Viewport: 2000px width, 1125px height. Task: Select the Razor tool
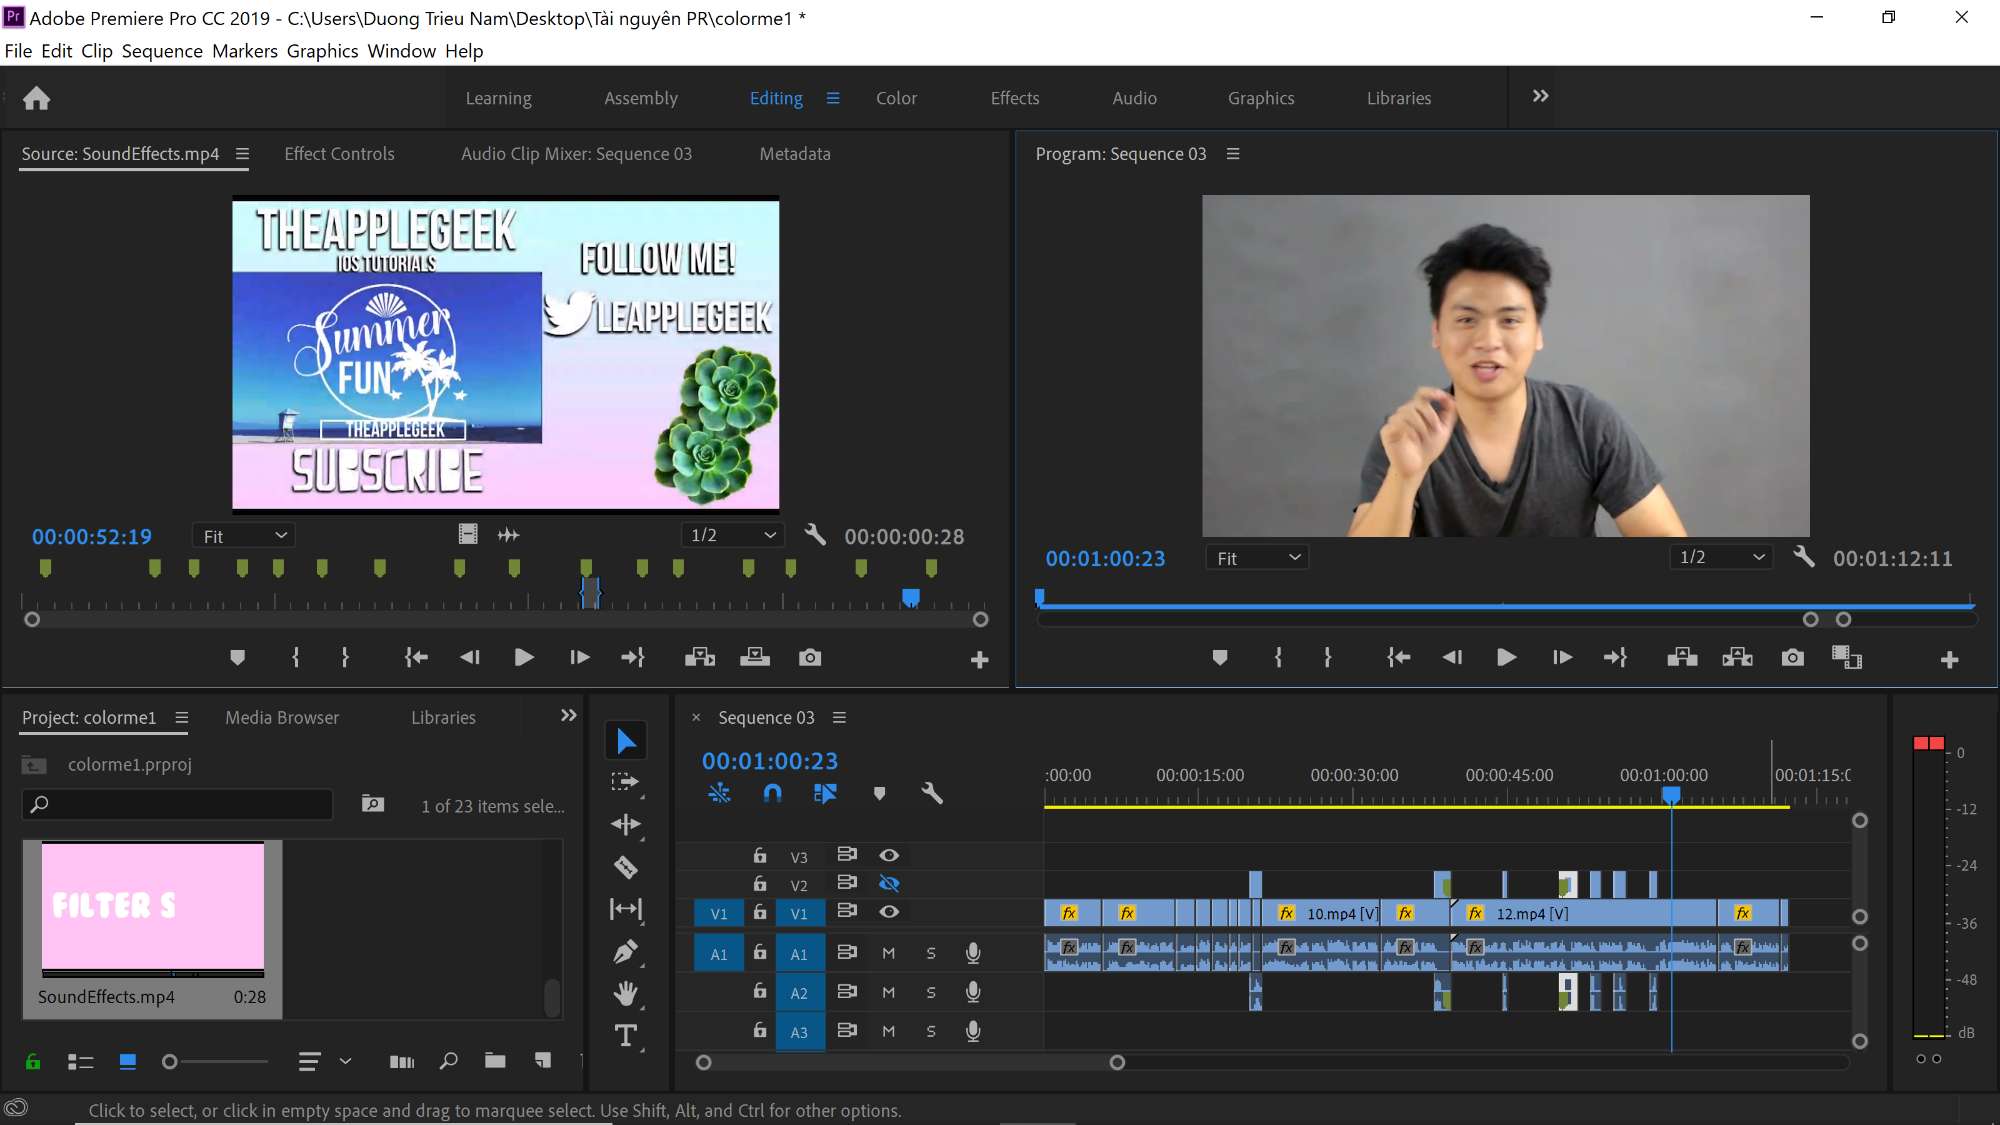coord(626,867)
